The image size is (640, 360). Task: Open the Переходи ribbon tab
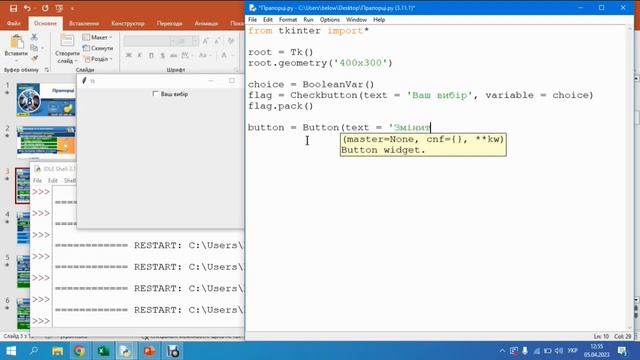(x=169, y=24)
